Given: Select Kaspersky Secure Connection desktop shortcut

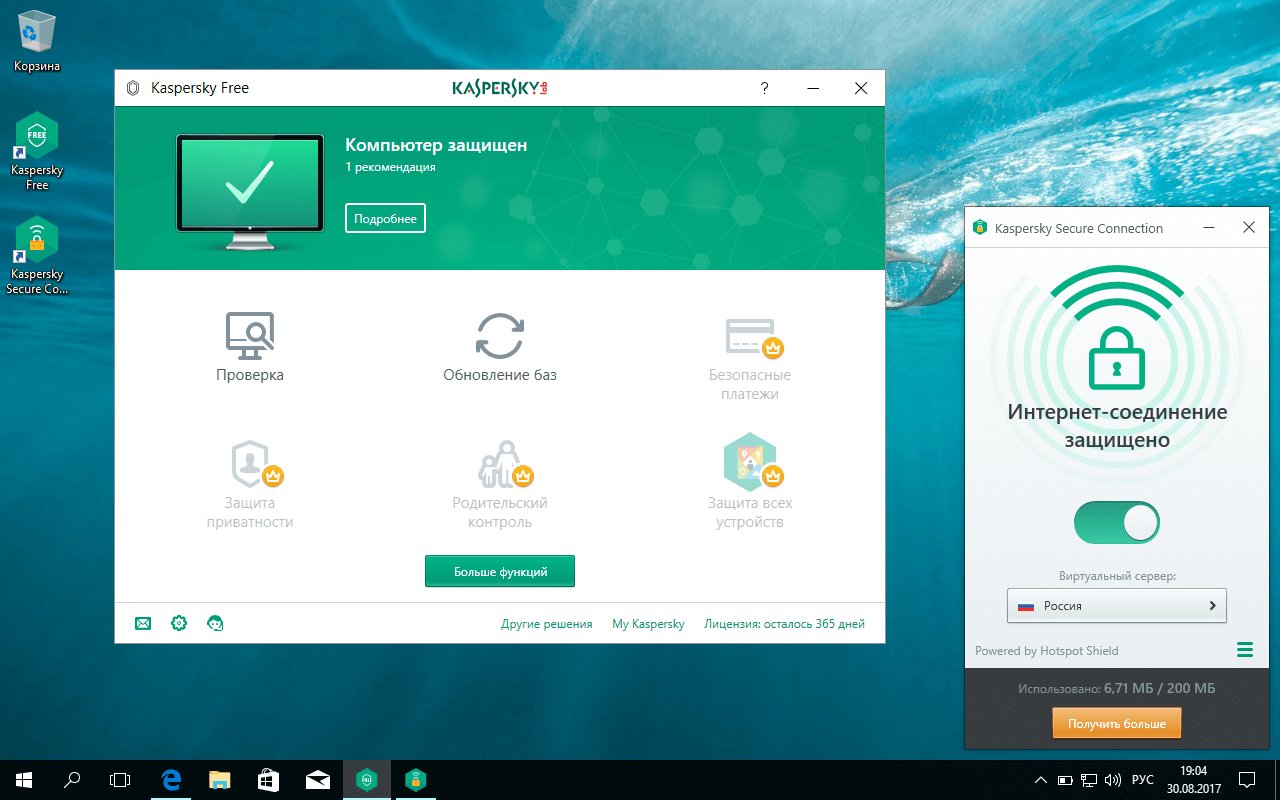Looking at the screenshot, I should [37, 255].
